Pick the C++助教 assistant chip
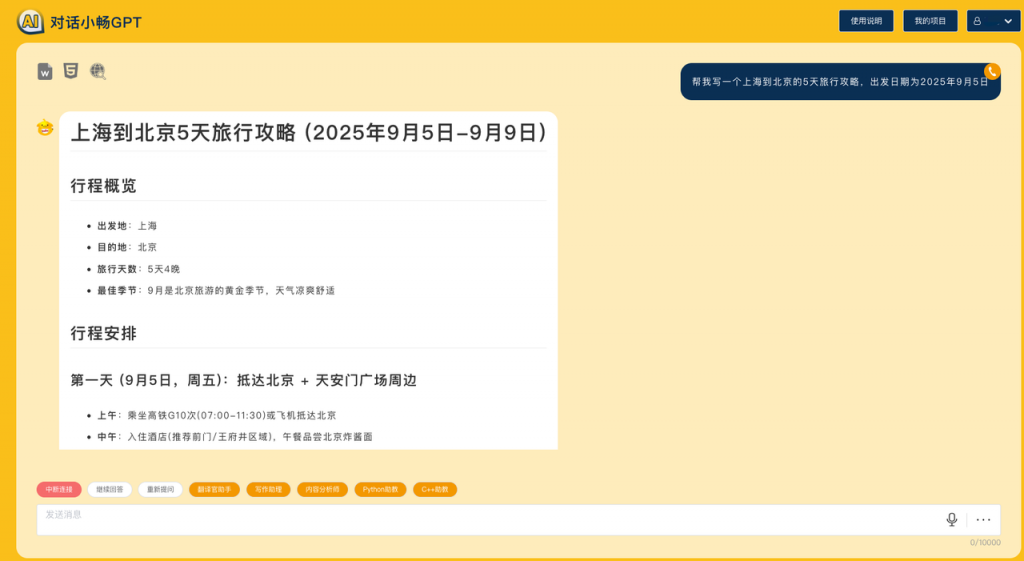 (x=435, y=490)
